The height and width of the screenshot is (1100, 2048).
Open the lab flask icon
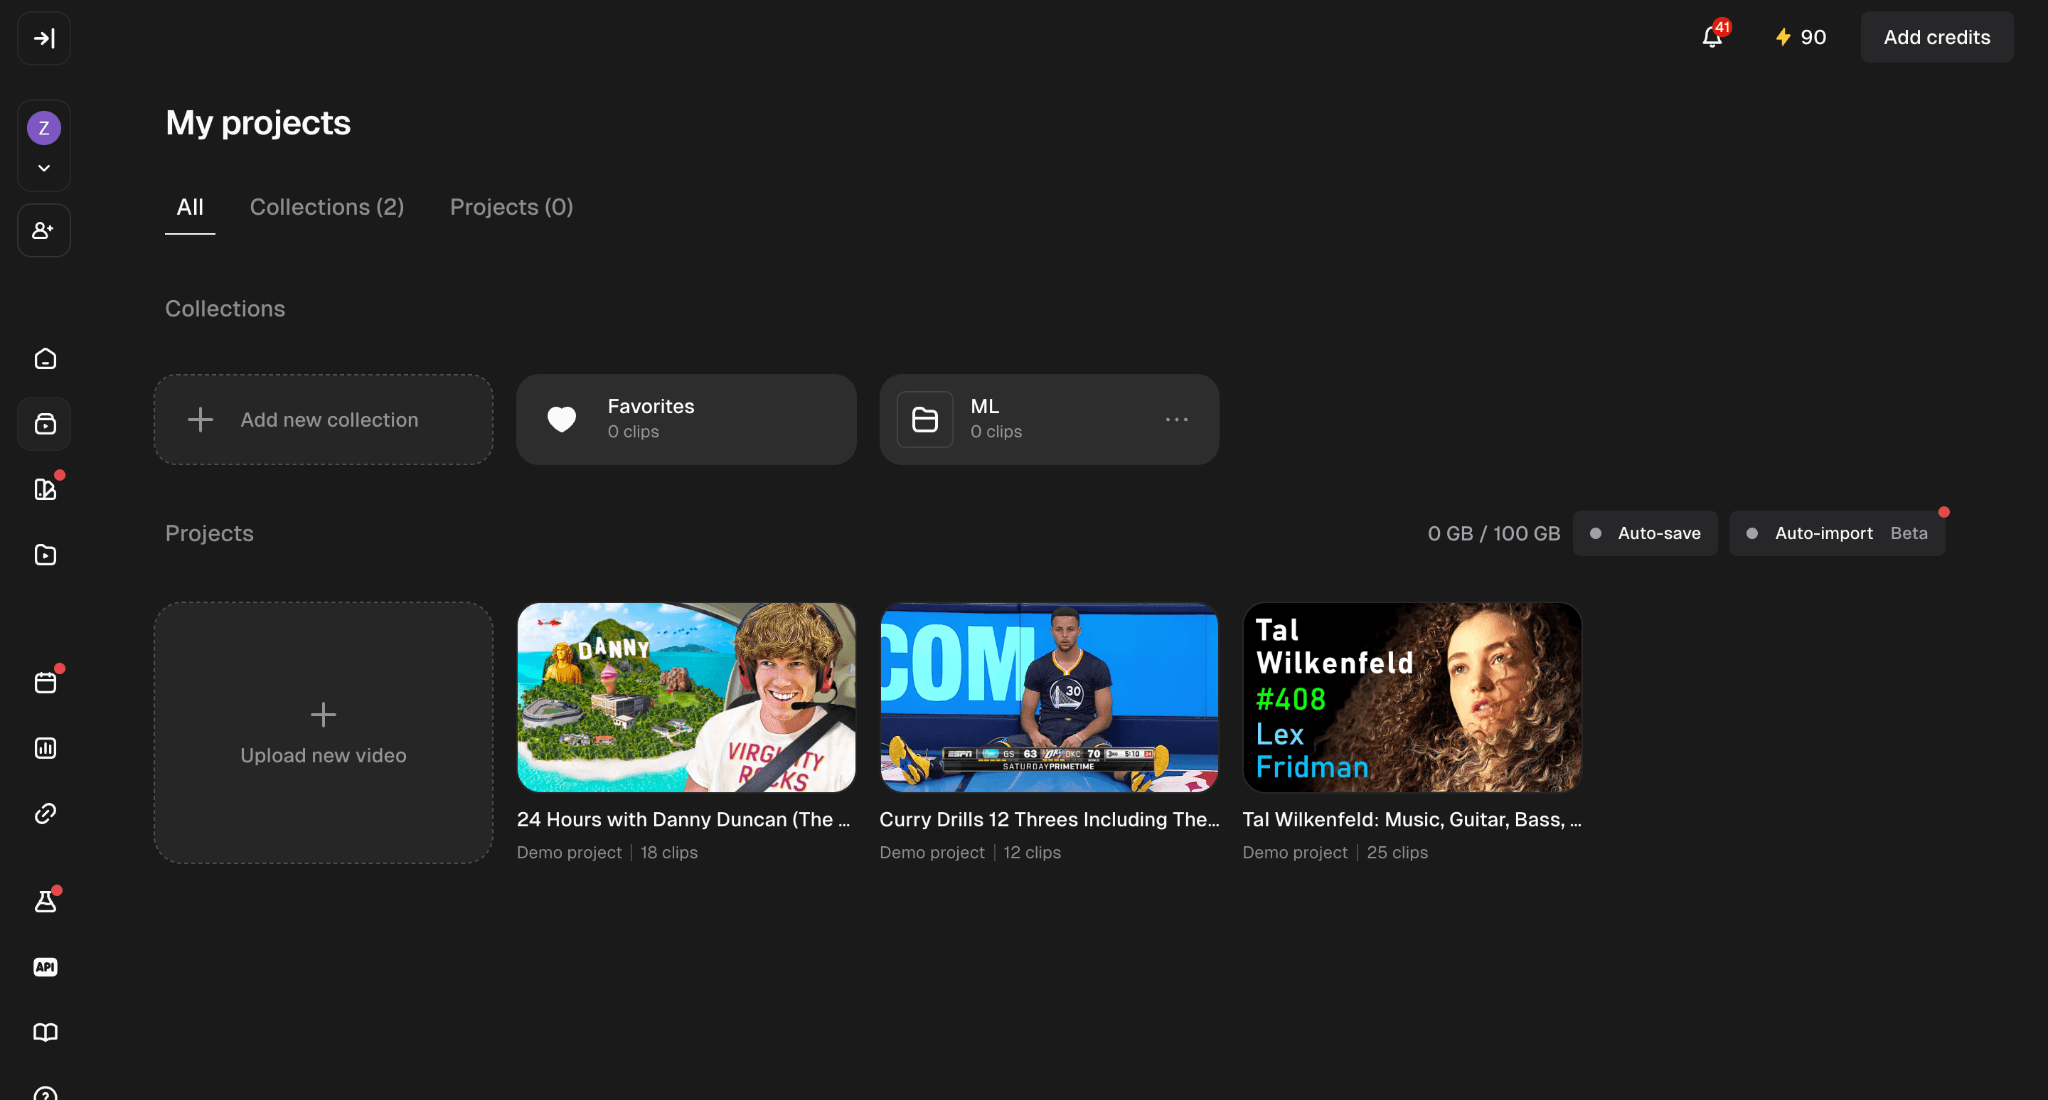pos(45,901)
